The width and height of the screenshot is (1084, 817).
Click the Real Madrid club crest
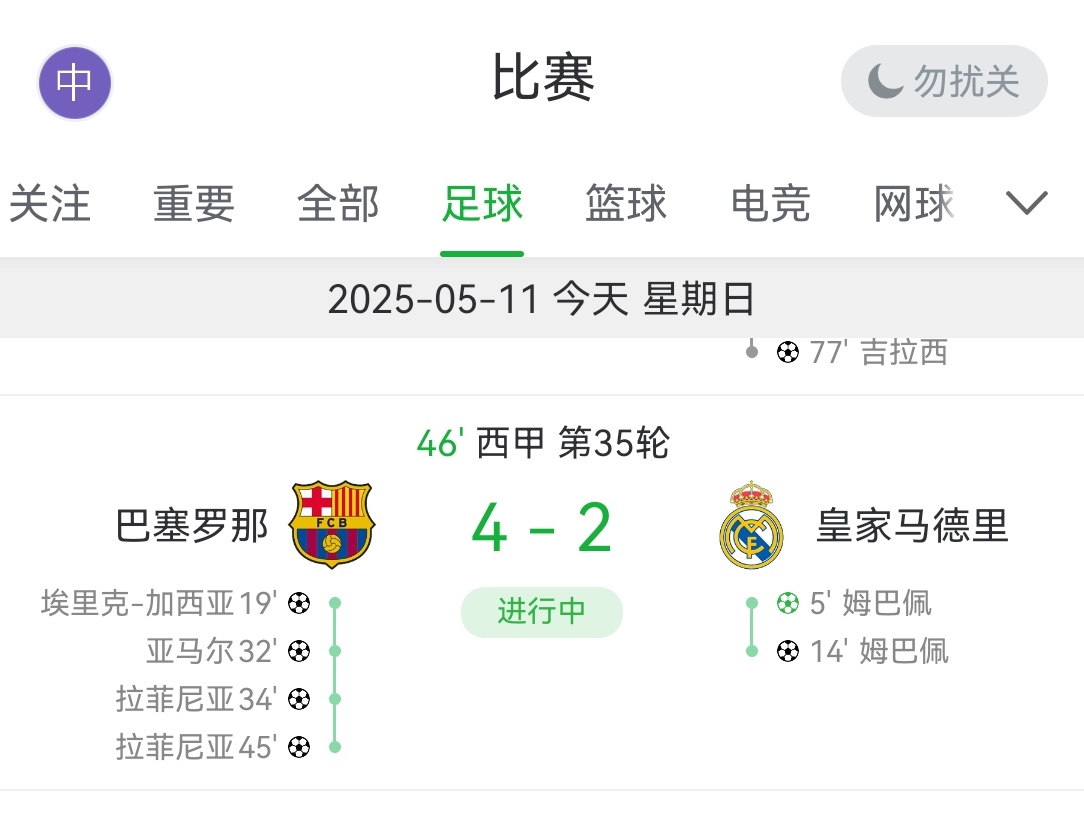pos(751,525)
